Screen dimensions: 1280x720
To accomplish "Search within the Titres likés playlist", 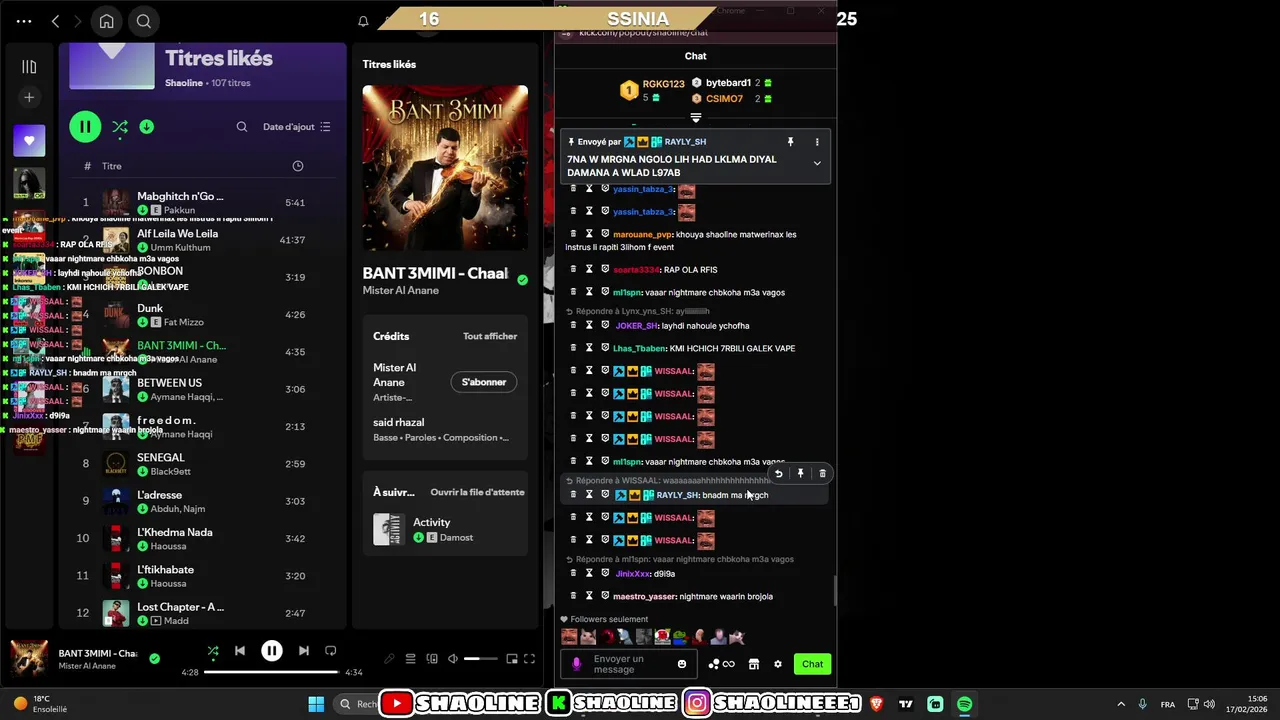I will pyautogui.click(x=241, y=127).
